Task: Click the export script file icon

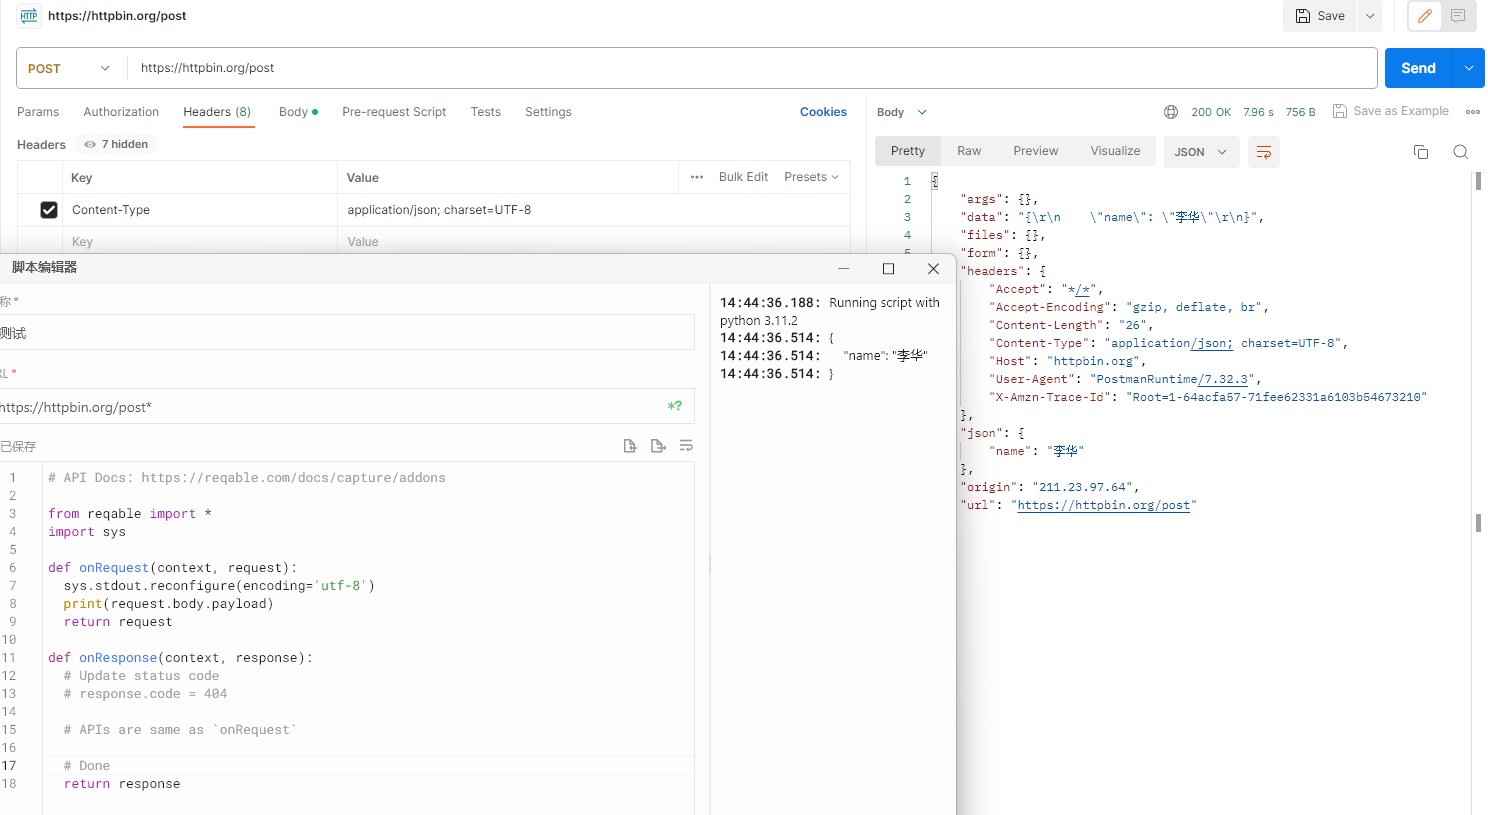Action: pos(658,445)
